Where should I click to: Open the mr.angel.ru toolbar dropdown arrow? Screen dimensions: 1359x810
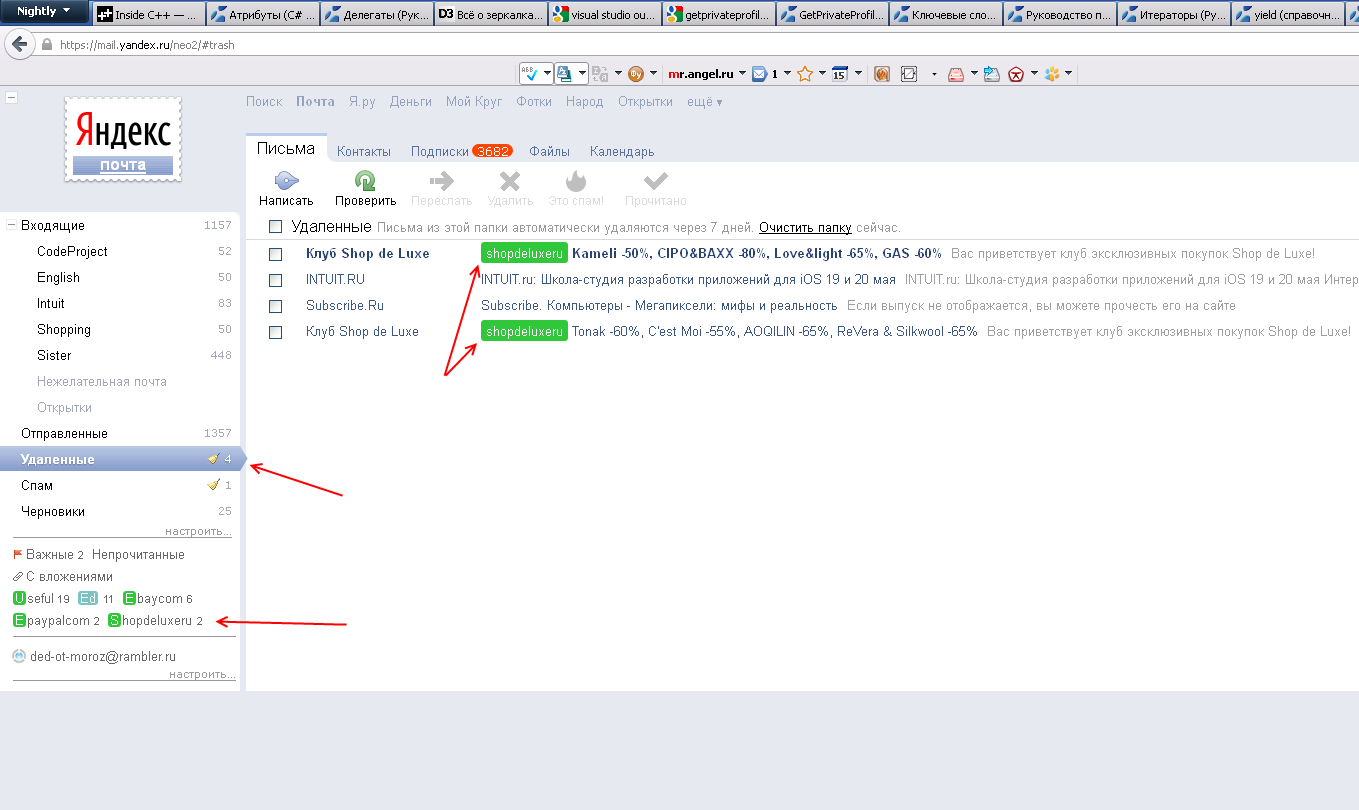tap(742, 74)
